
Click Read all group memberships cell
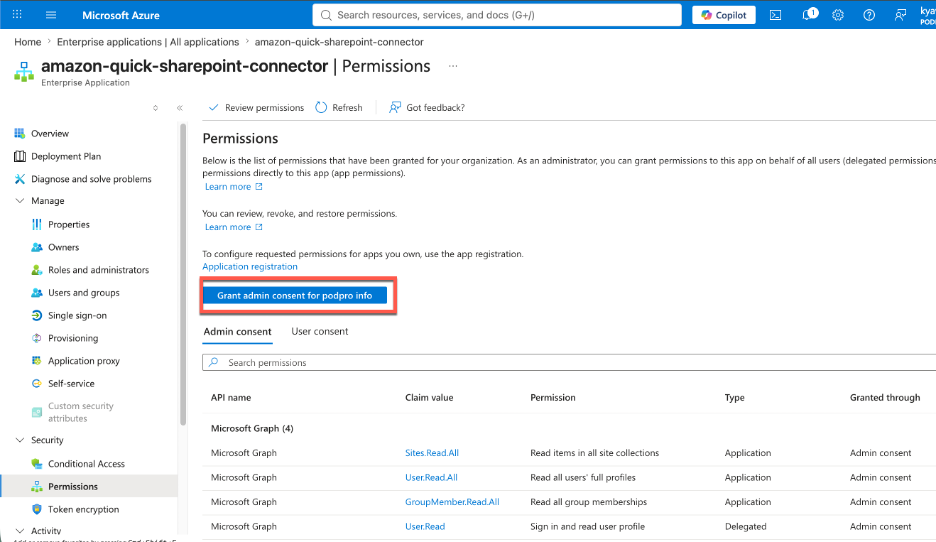pos(589,502)
